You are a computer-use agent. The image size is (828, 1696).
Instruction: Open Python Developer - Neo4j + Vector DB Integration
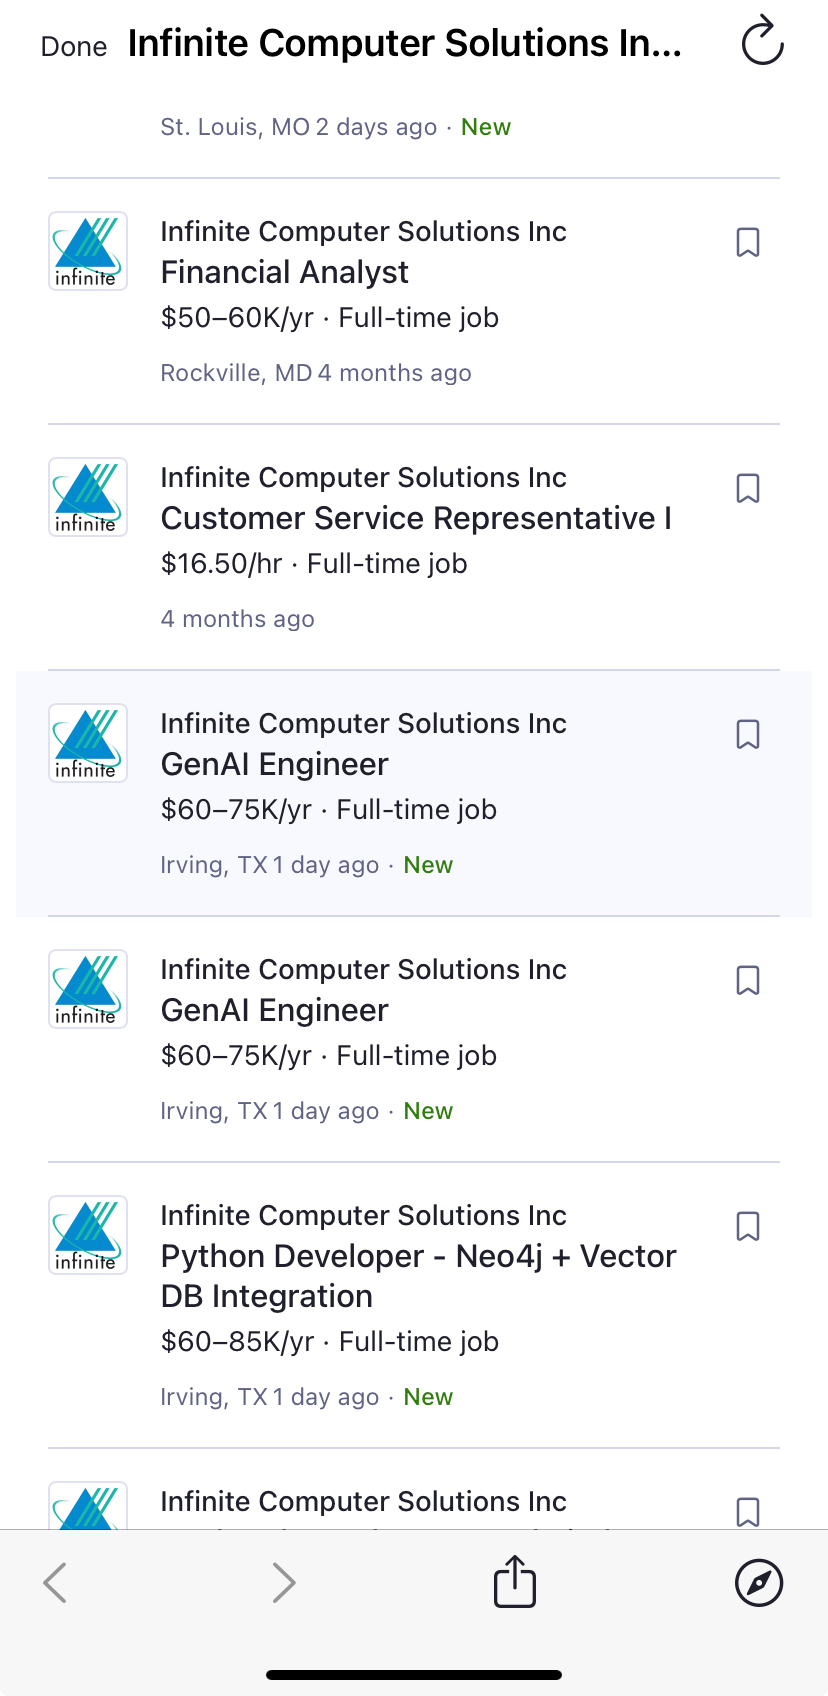pos(419,1276)
